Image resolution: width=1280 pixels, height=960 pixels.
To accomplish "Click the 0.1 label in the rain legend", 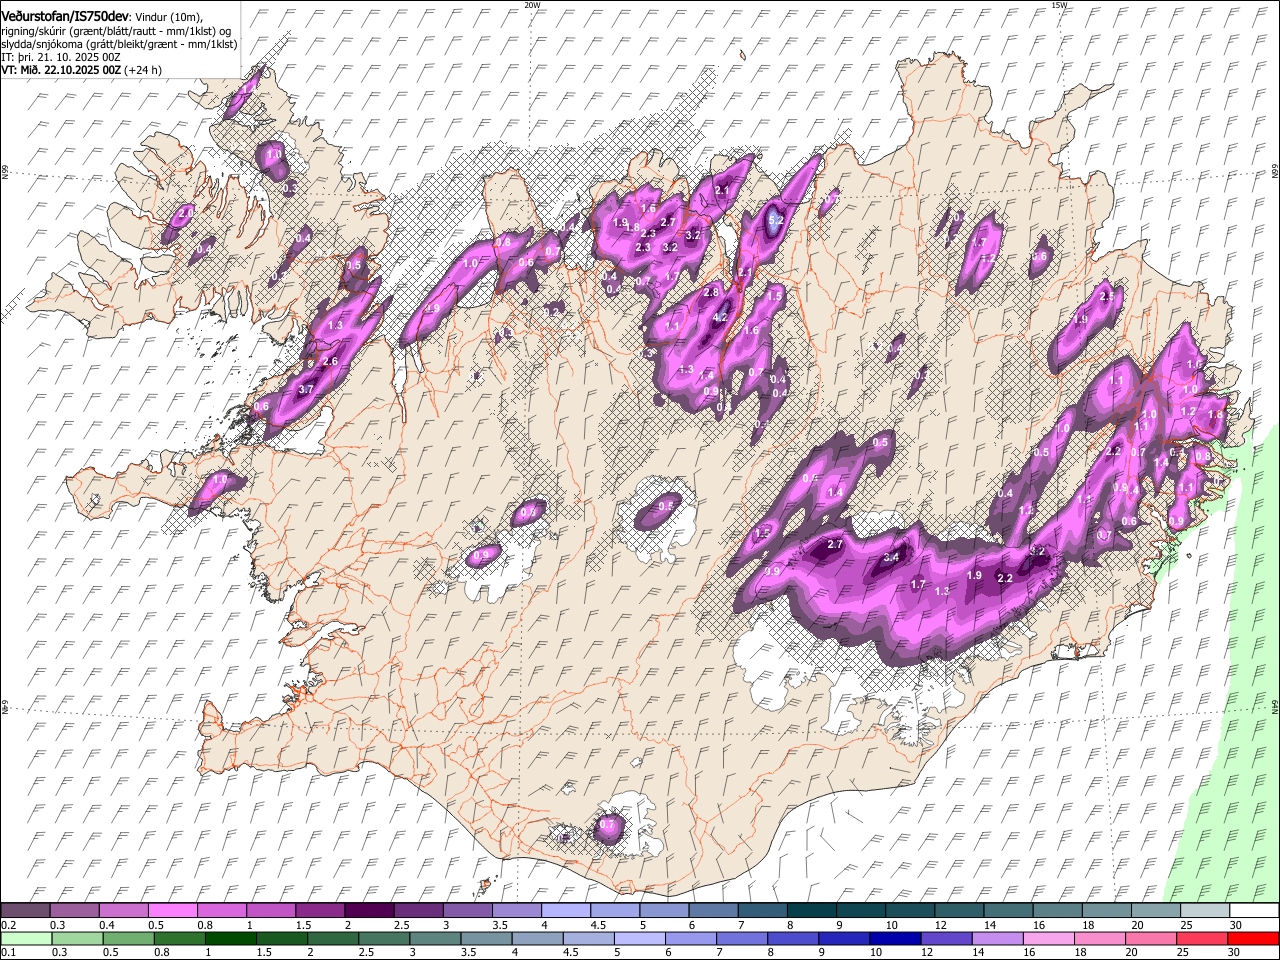I will (8, 953).
